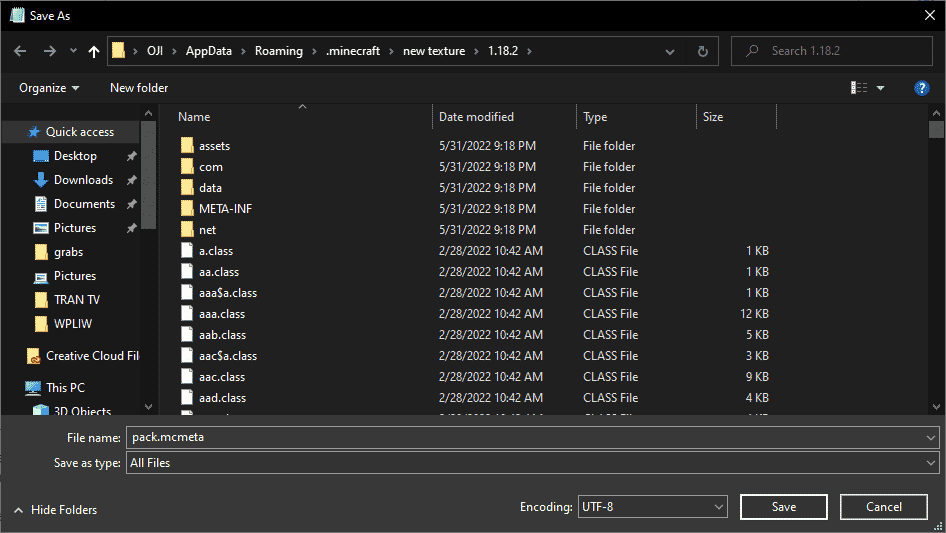This screenshot has width=946, height=533.
Task: Click the Search 1.18.2 box
Action: point(840,51)
